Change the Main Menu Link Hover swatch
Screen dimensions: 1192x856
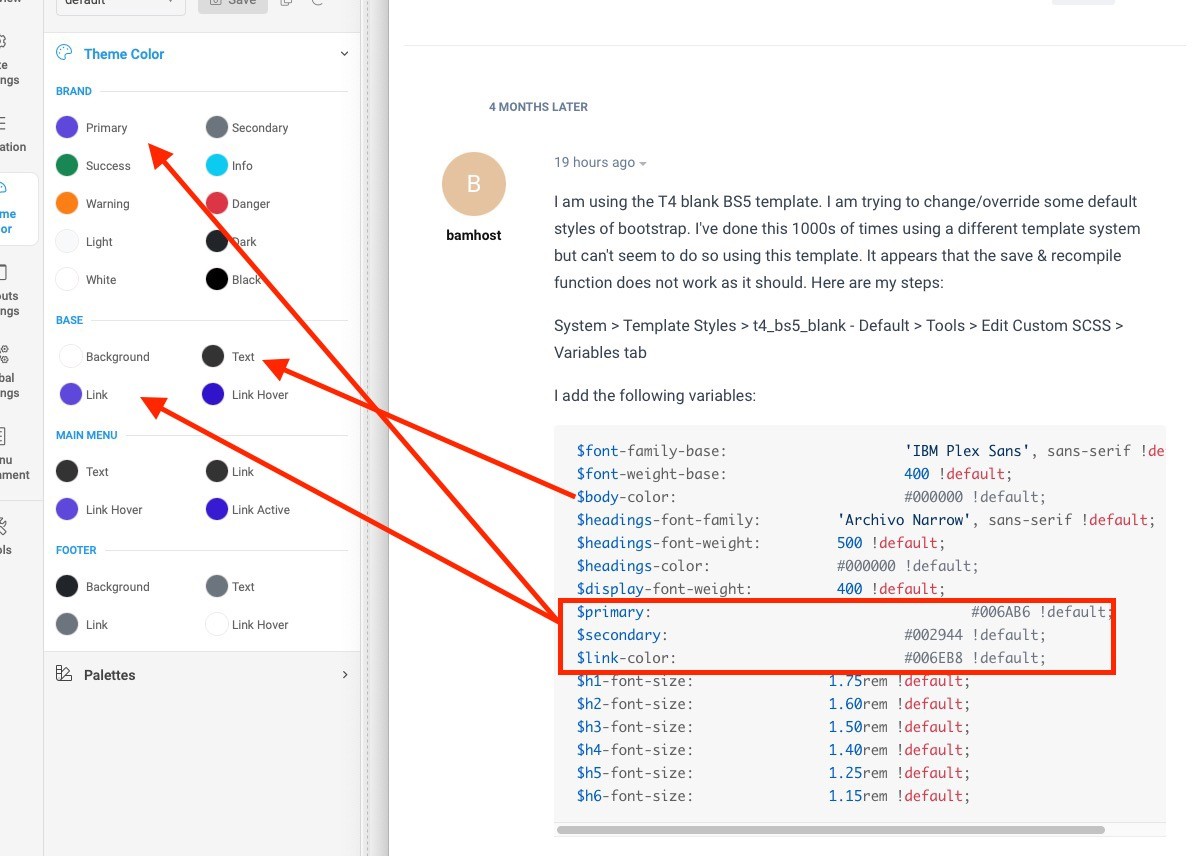(67, 509)
